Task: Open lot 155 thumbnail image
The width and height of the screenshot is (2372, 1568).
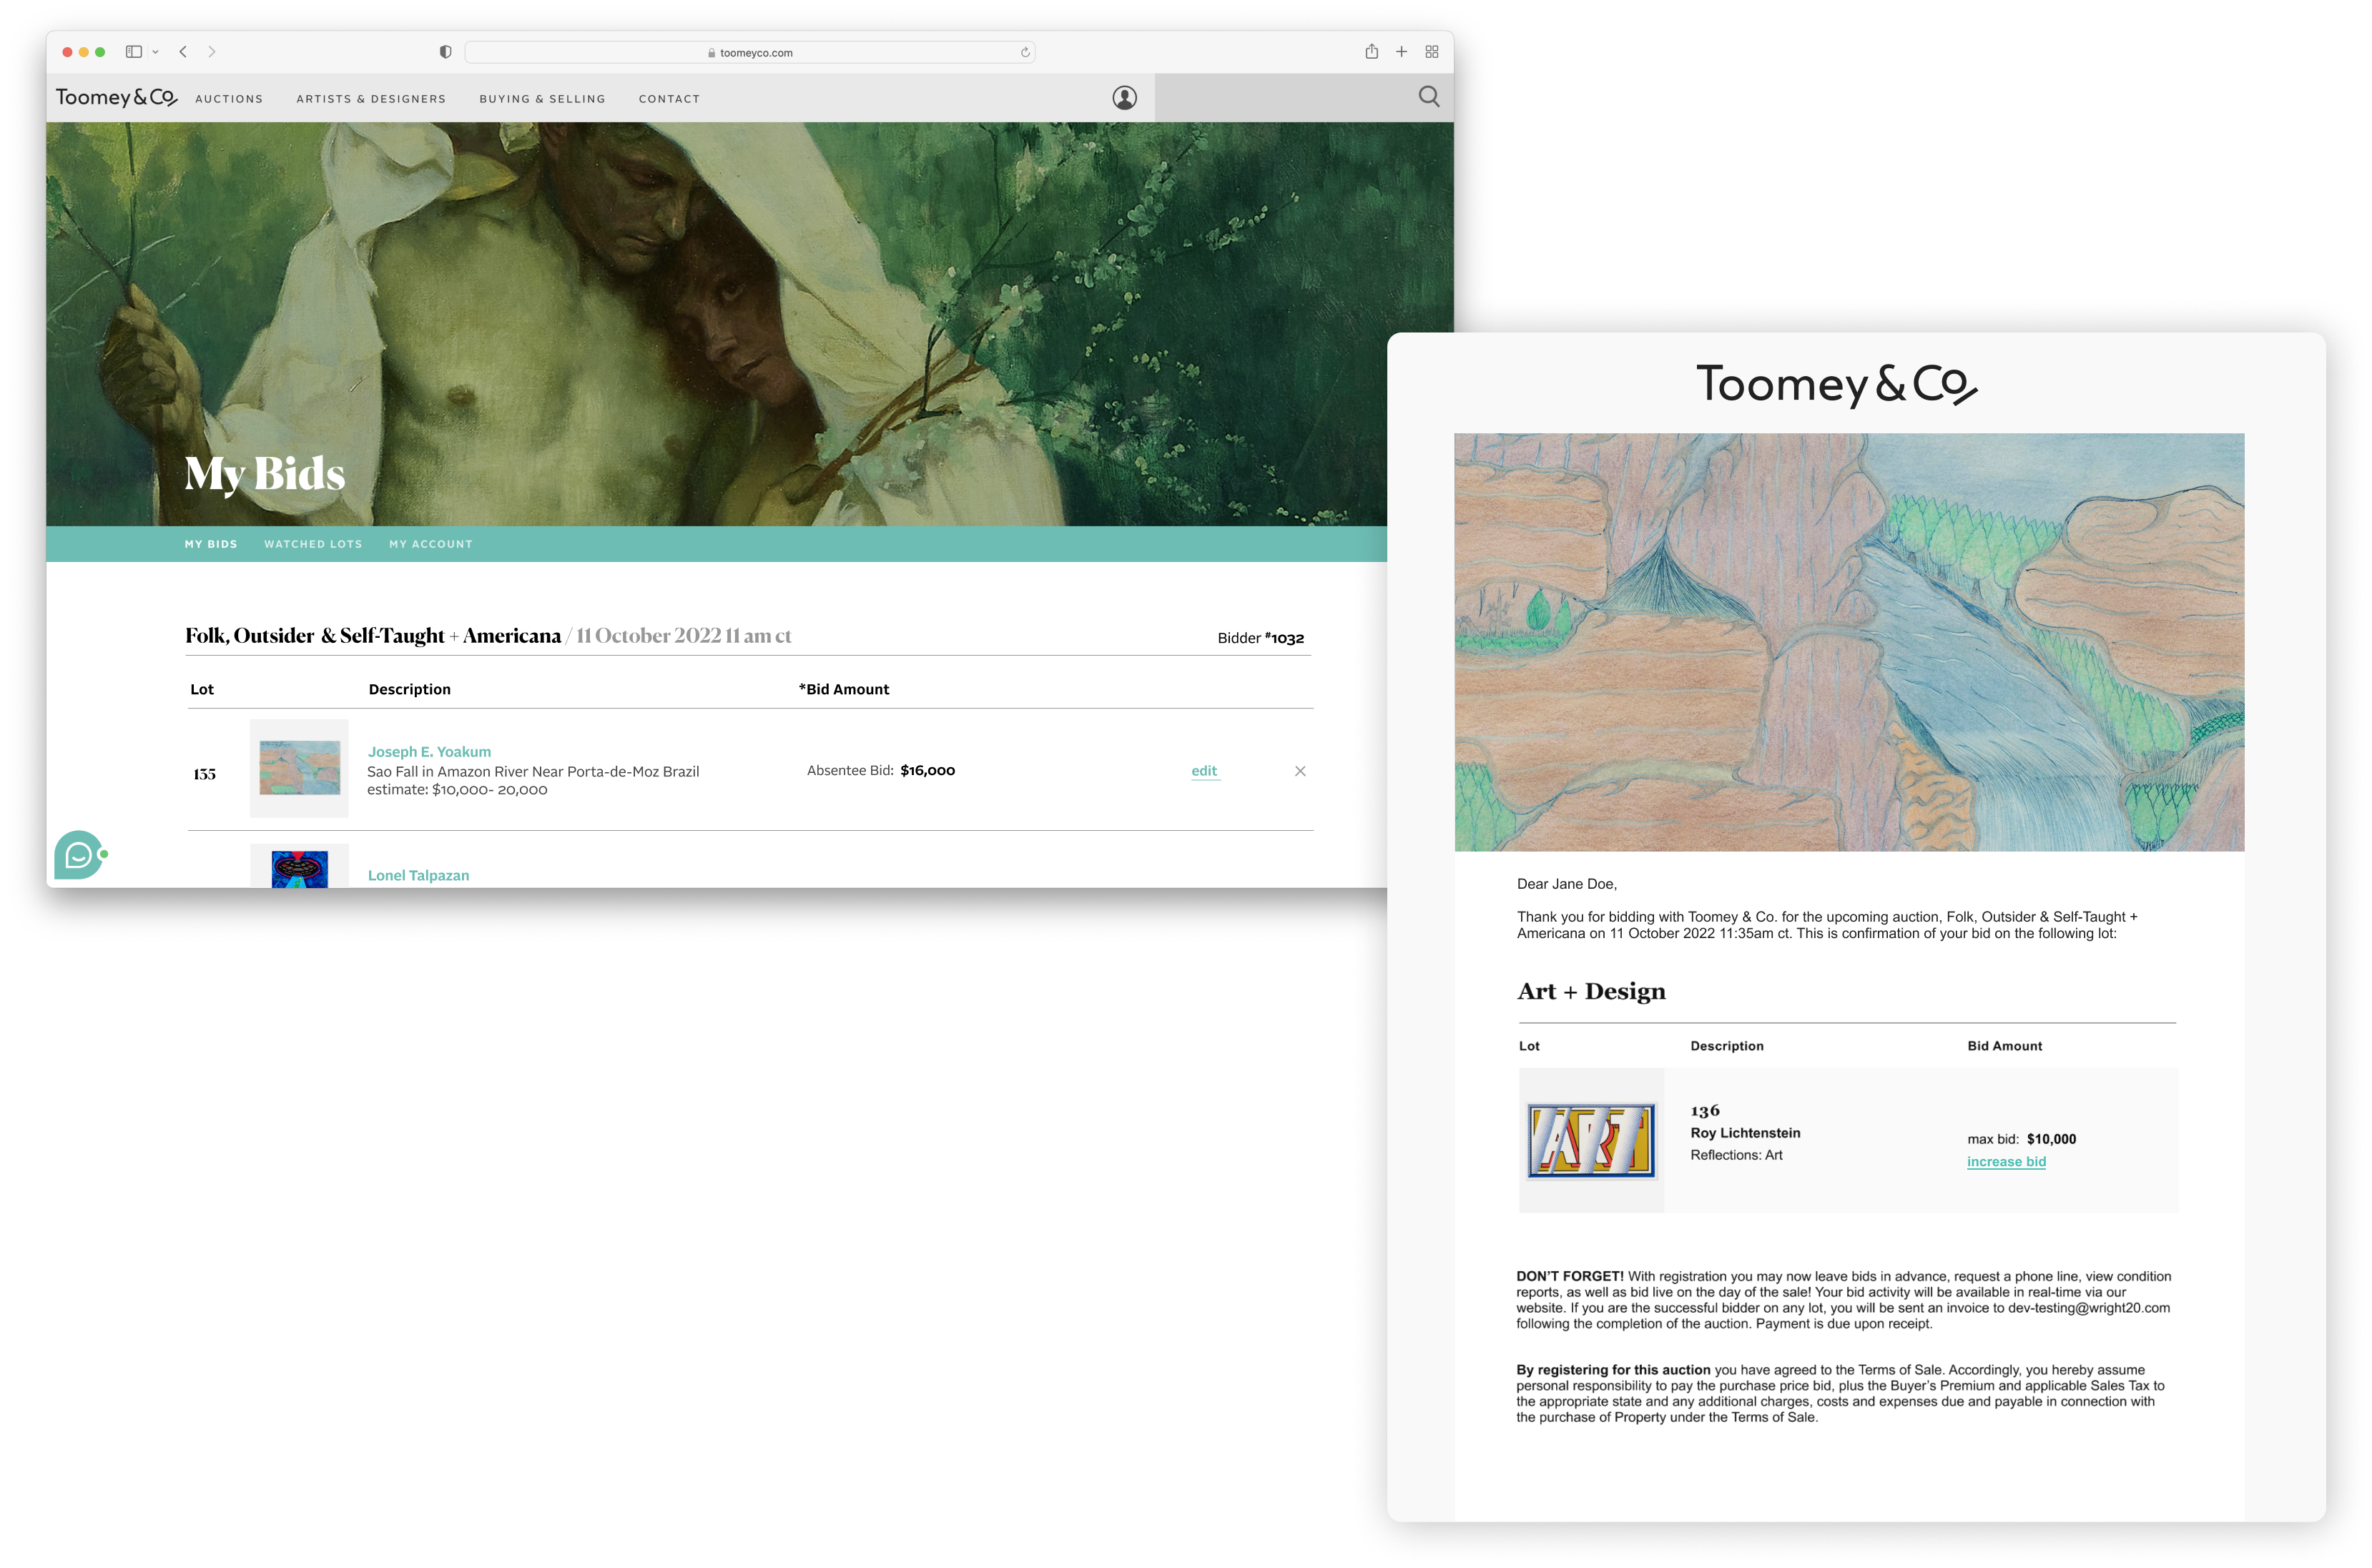Action: [299, 768]
